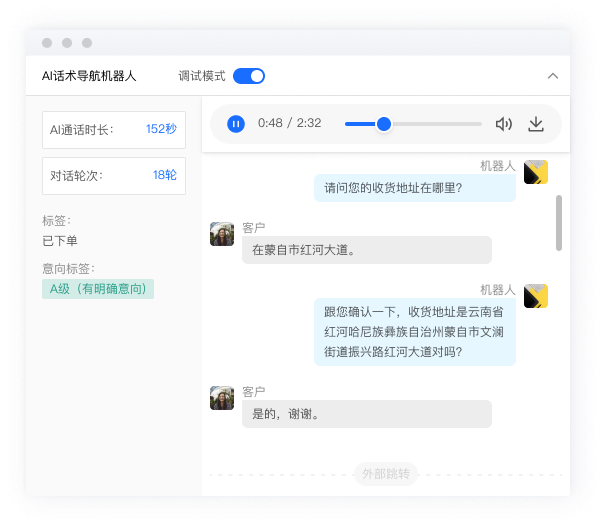604x526 pixels.
Task: Download the call recording
Action: pyautogui.click(x=536, y=124)
